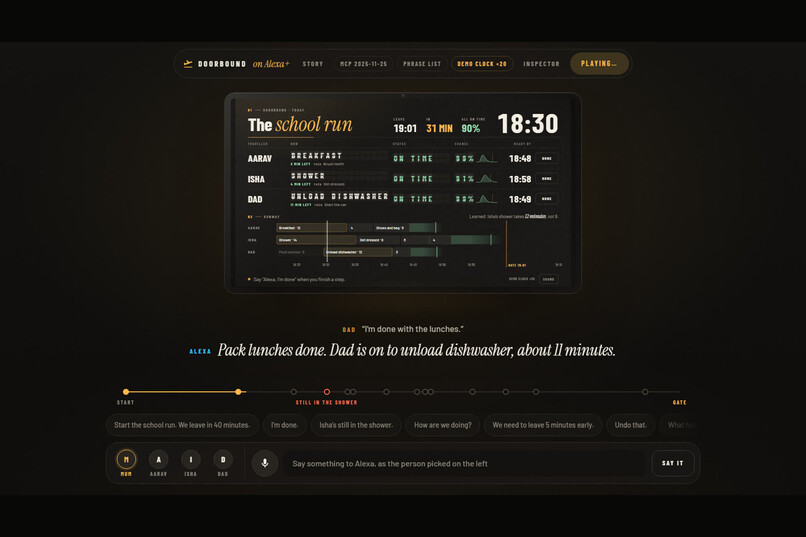The height and width of the screenshot is (537, 806).
Task: Click Alexa's 'Pack lunches done' response
Action: [416, 350]
